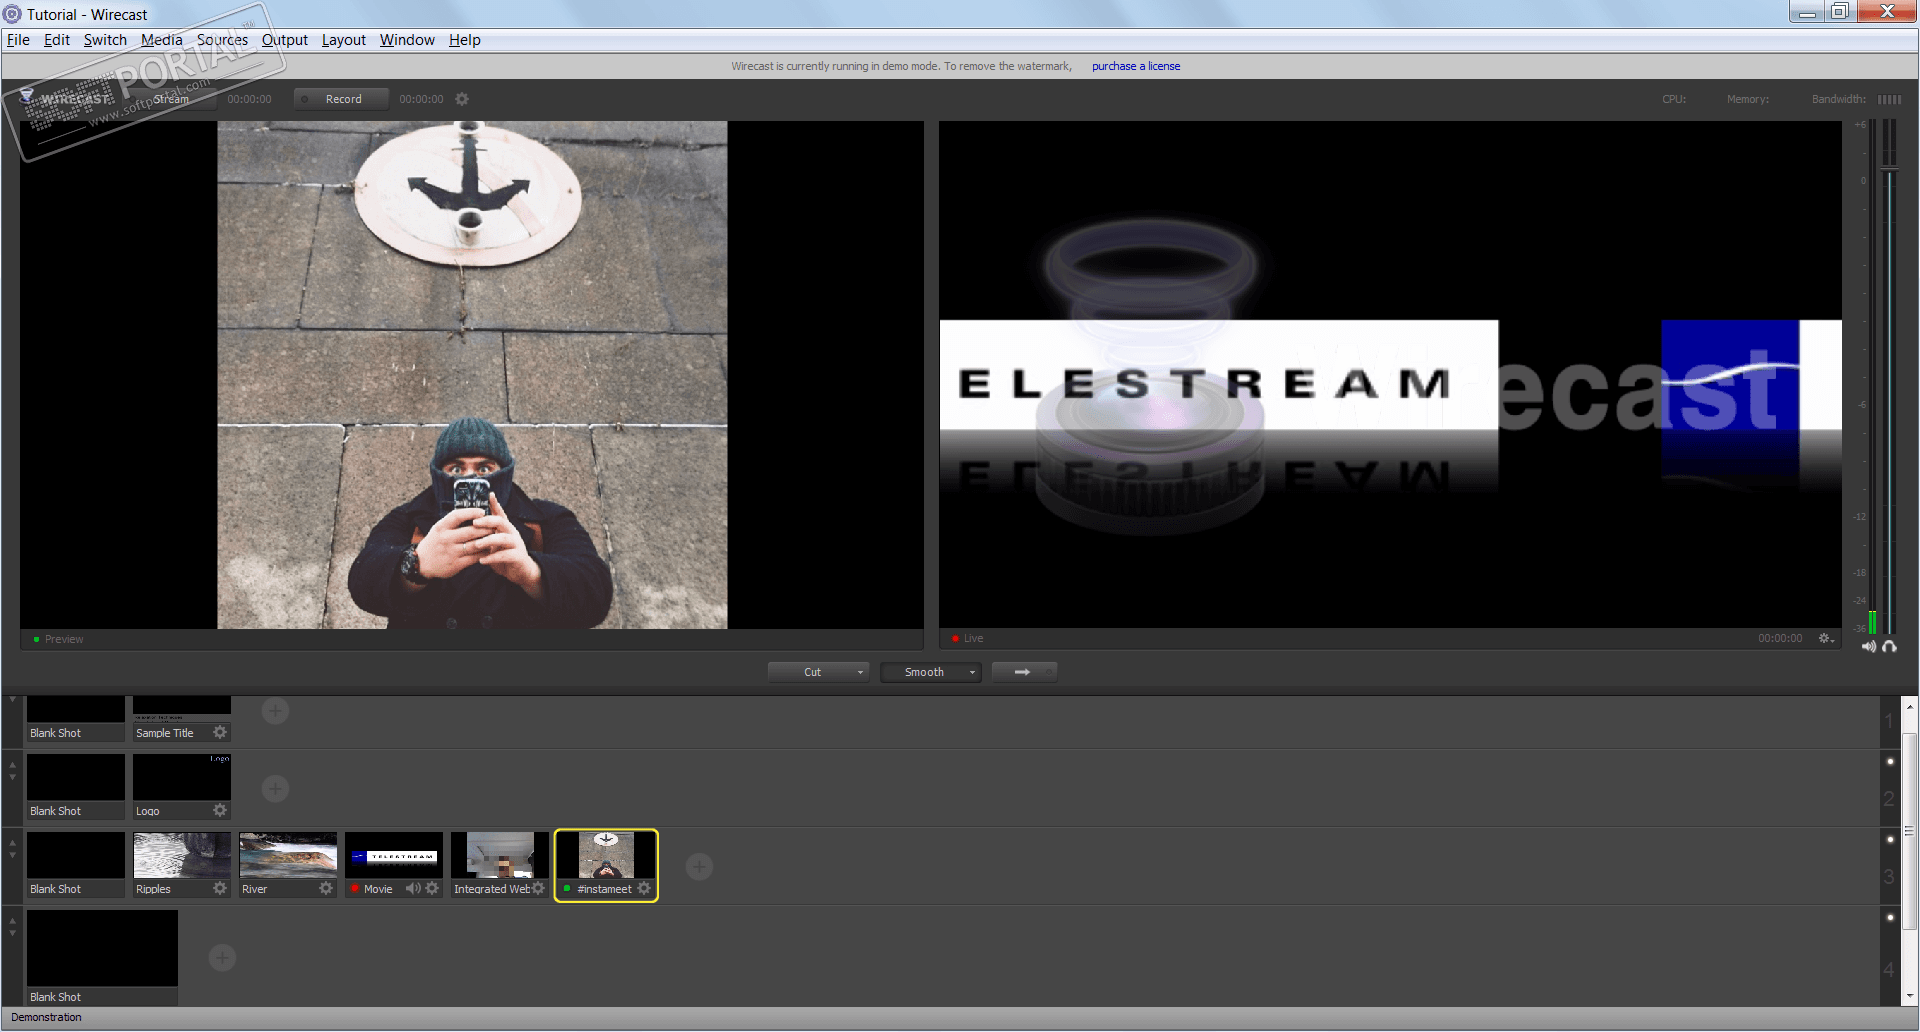This screenshot has width=1920, height=1032.
Task: Open the Ripples shot settings gear
Action: (220, 889)
